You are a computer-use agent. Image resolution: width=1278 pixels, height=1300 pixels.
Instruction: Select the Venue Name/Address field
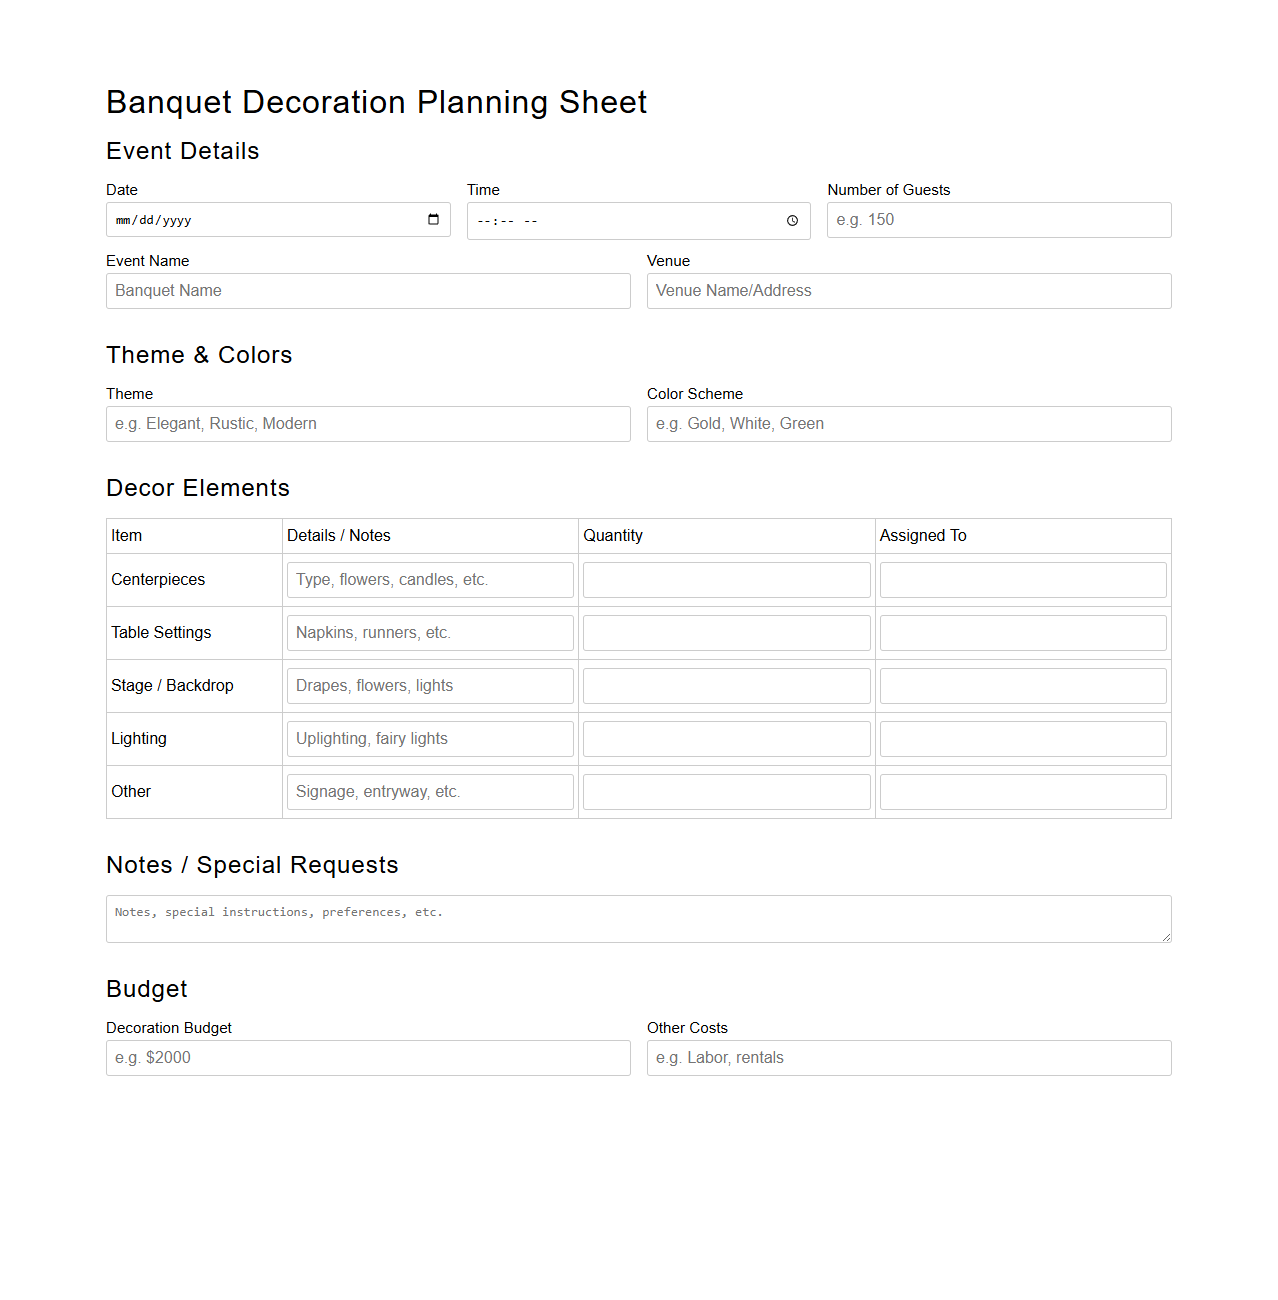click(x=908, y=291)
